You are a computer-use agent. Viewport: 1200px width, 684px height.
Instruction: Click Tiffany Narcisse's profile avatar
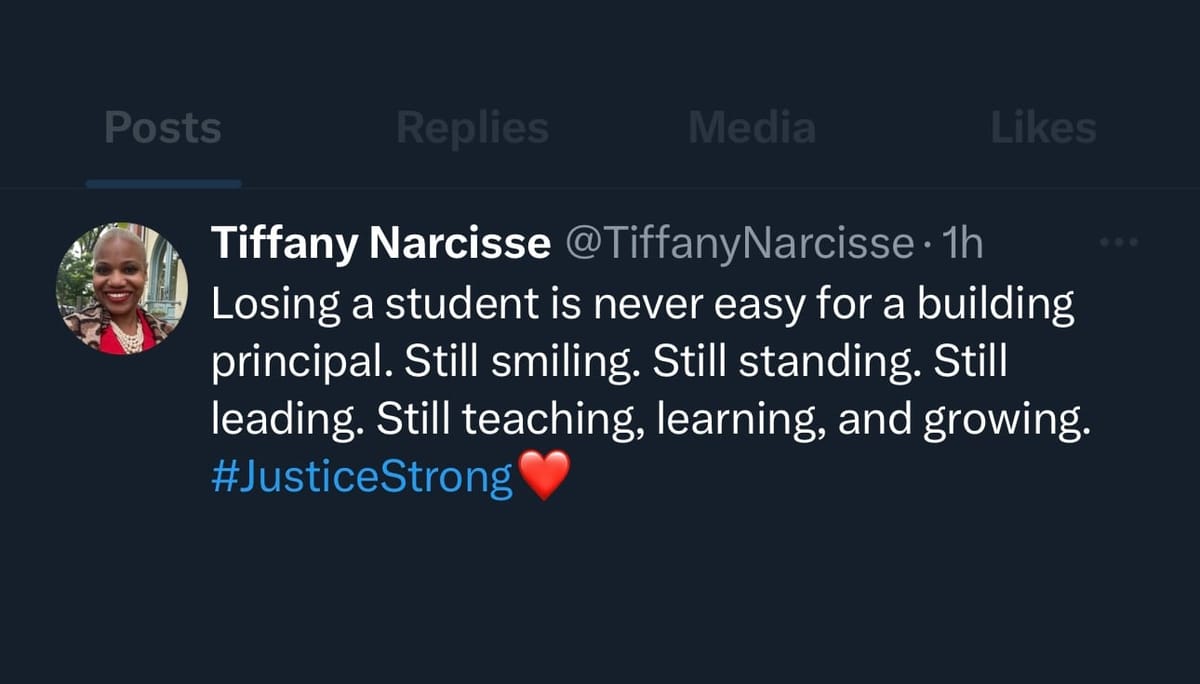[x=121, y=288]
